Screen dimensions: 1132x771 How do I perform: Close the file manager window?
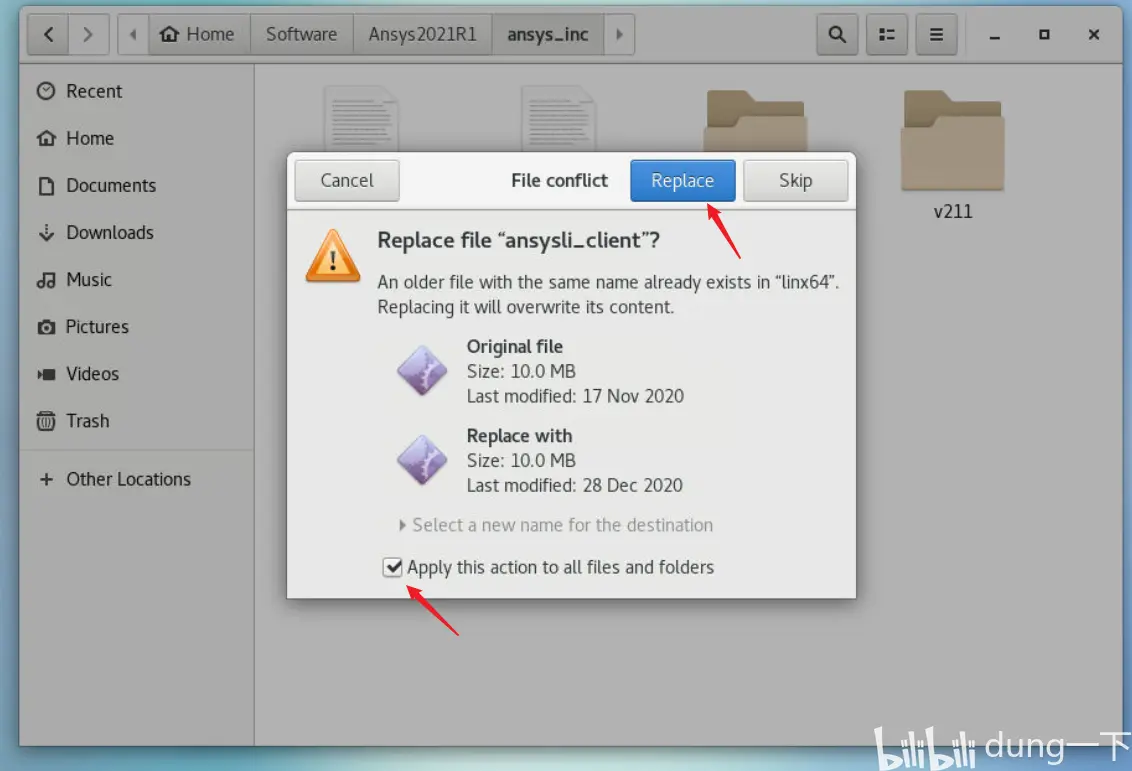1094,35
